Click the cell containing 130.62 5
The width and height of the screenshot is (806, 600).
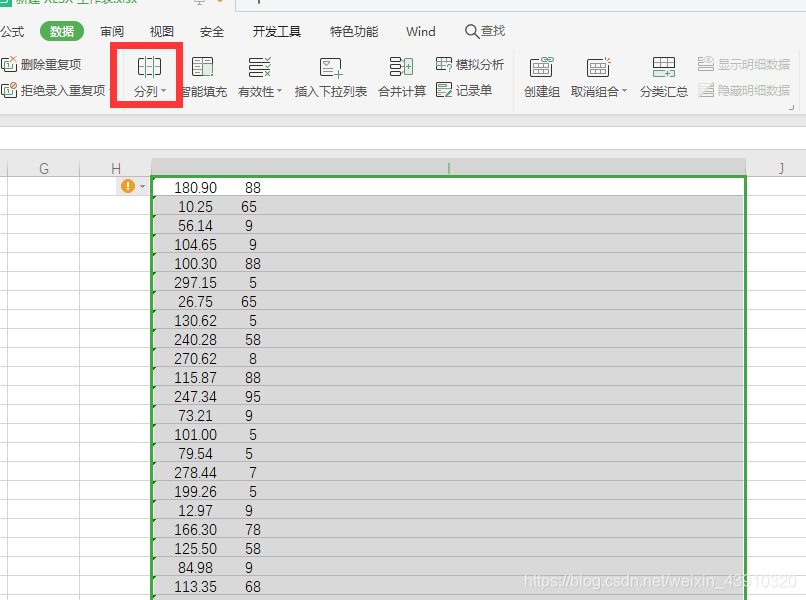pos(449,320)
